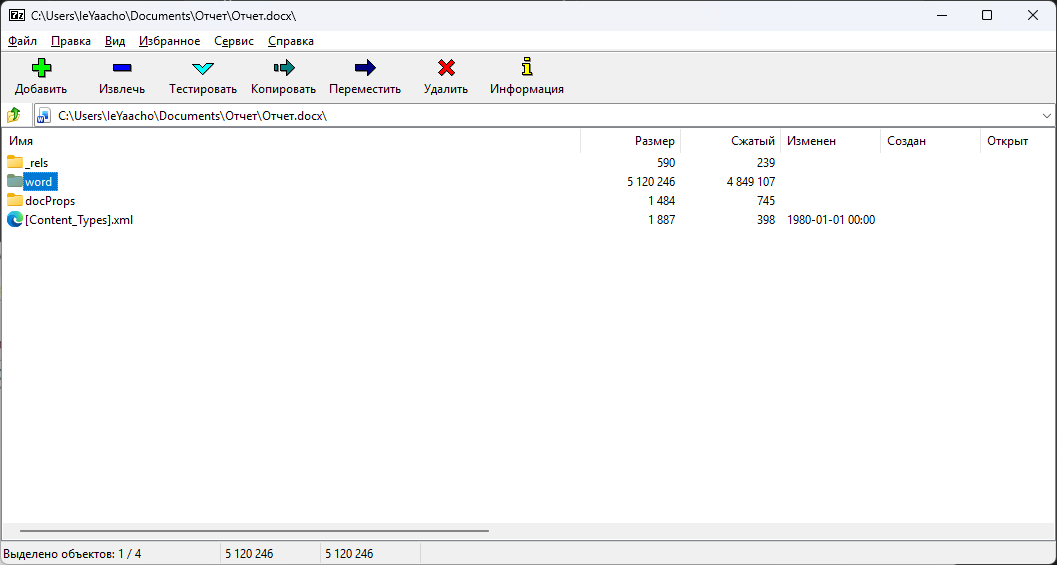Screen dimensions: 1057x565
Task: Close the 7-Zip window
Action: (1033, 15)
